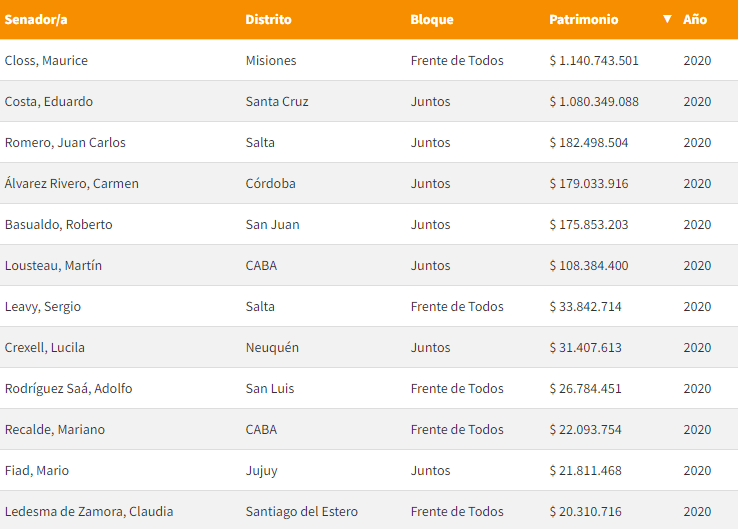Click patrimonio value $ 33.842.714
The height and width of the screenshot is (529, 739).
(585, 306)
